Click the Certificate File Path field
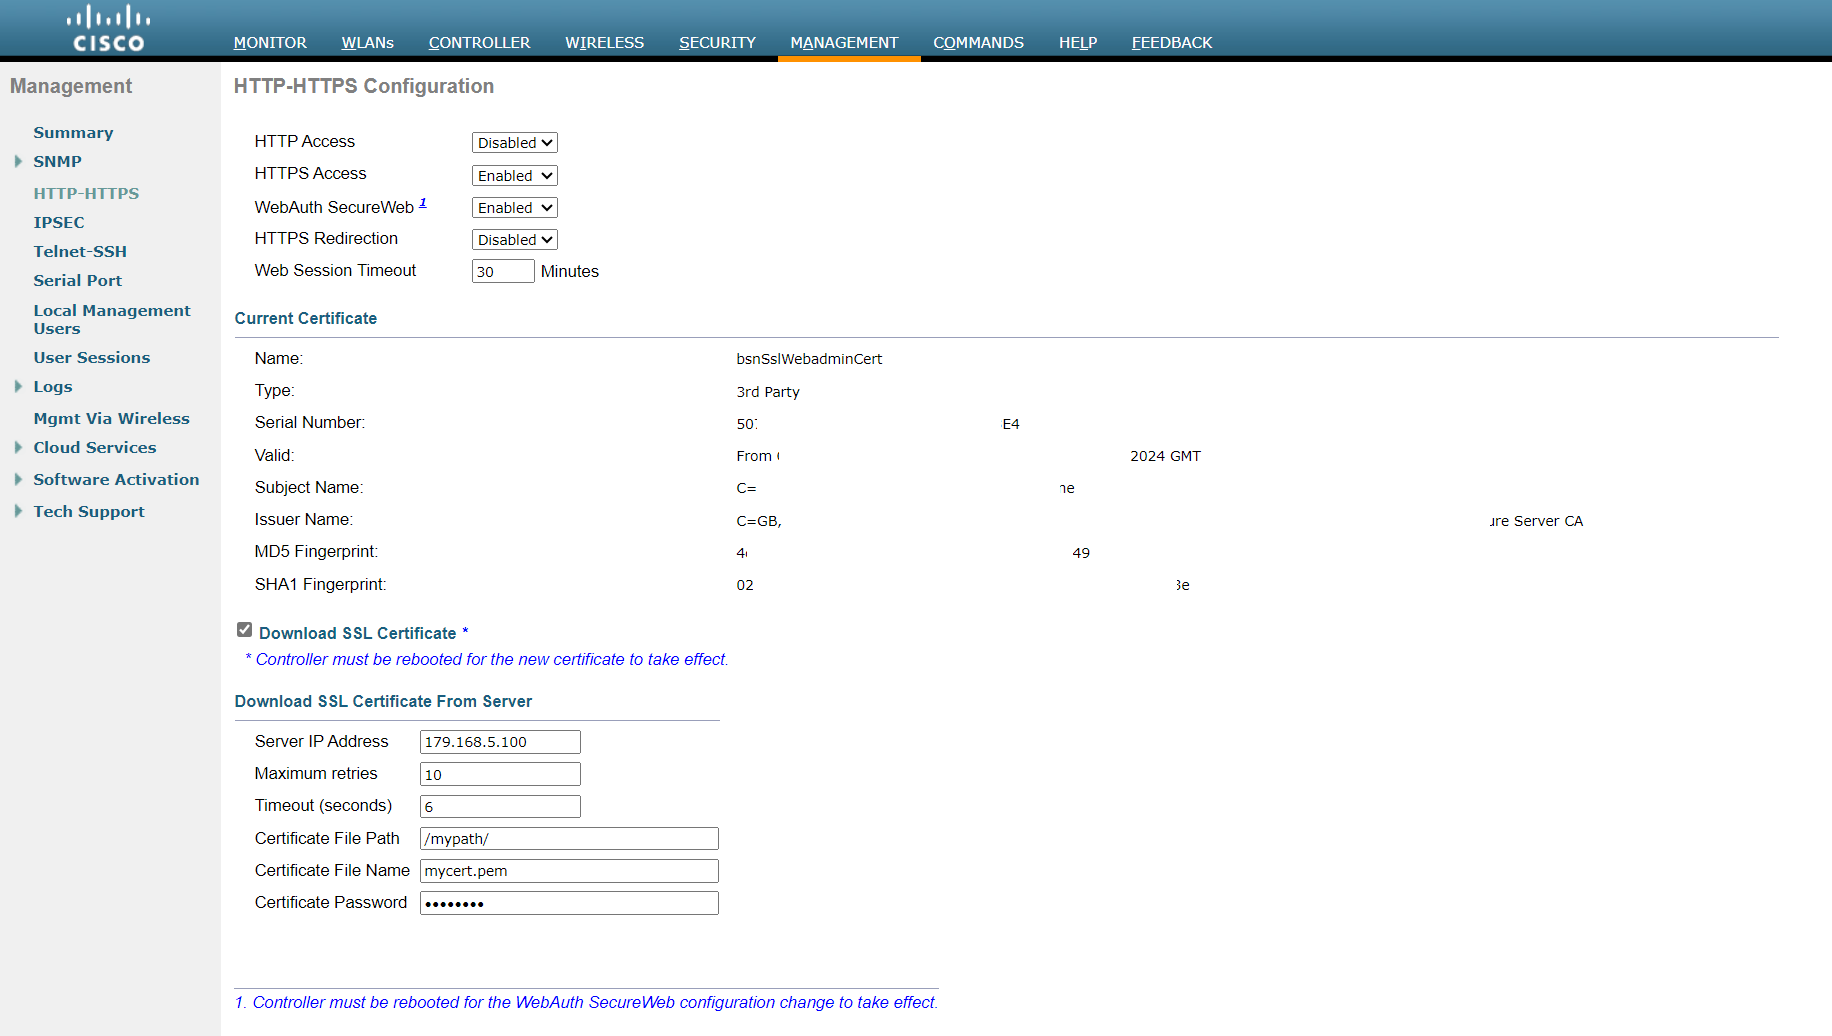 (x=569, y=838)
